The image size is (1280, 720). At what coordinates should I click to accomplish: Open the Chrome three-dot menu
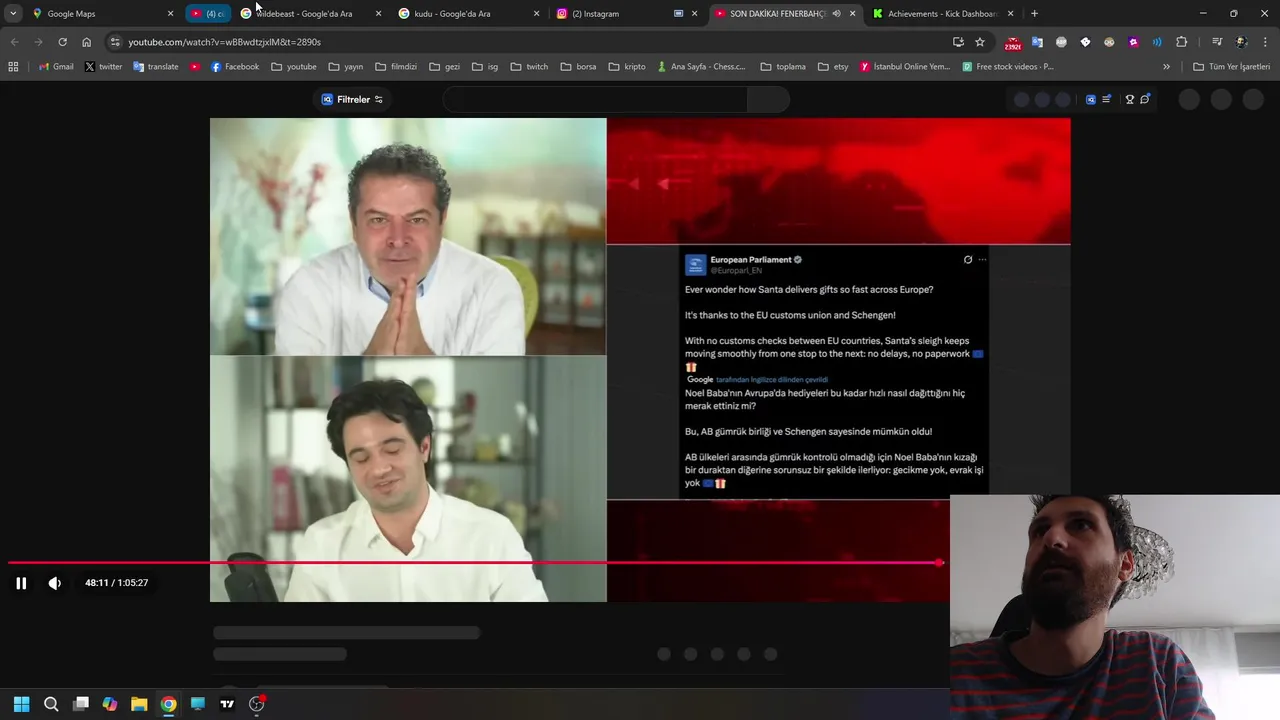tap(1265, 42)
